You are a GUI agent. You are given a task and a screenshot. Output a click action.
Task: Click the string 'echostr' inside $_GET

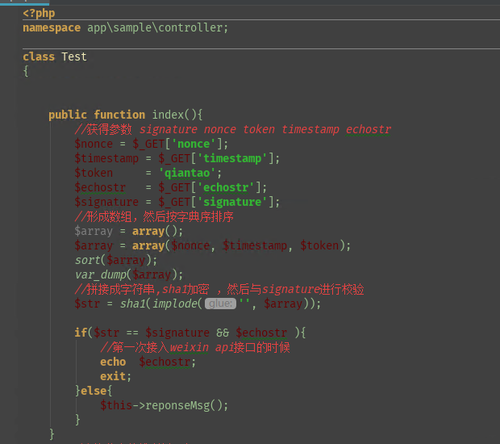click(226, 187)
